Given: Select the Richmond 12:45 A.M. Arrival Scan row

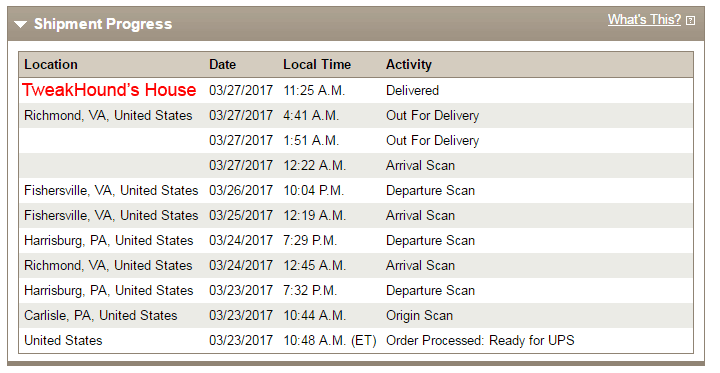Looking at the screenshot, I should click(x=356, y=266).
